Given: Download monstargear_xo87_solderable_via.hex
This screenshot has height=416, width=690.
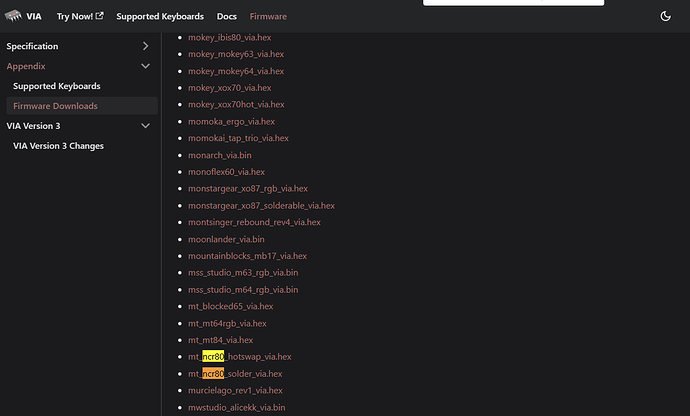Looking at the screenshot, I should (261, 206).
